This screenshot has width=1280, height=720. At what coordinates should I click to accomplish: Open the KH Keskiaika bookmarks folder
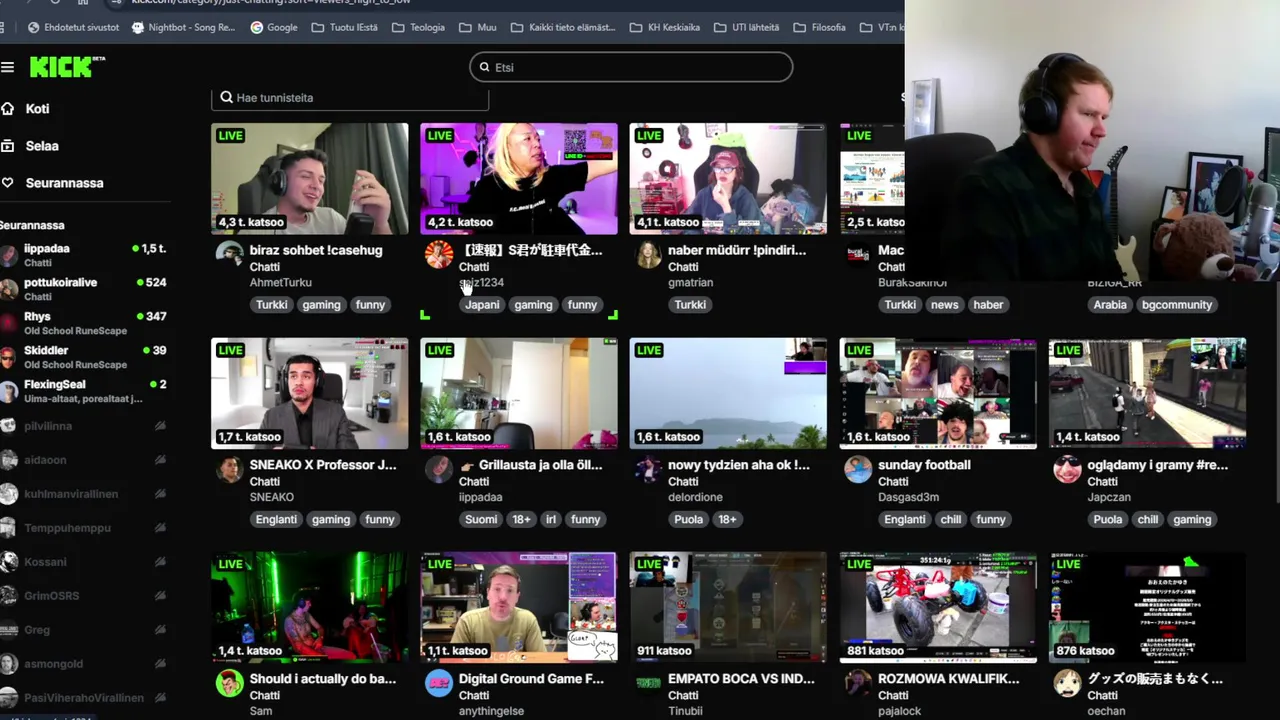(665, 27)
